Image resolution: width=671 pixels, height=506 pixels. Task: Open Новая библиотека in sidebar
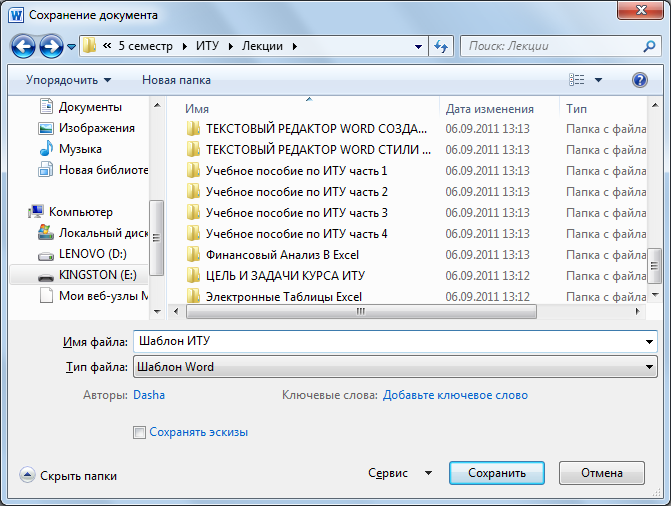pyautogui.click(x=93, y=170)
